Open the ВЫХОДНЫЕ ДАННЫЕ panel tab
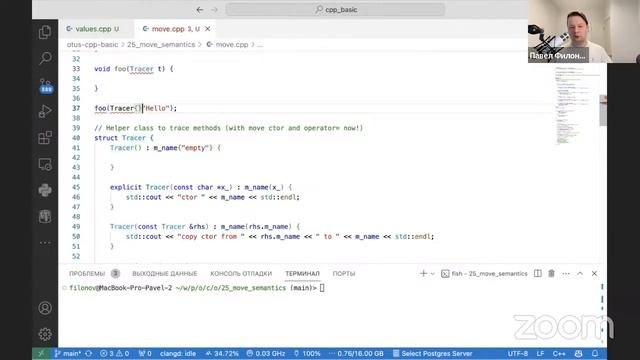The width and height of the screenshot is (640, 360). point(164,273)
